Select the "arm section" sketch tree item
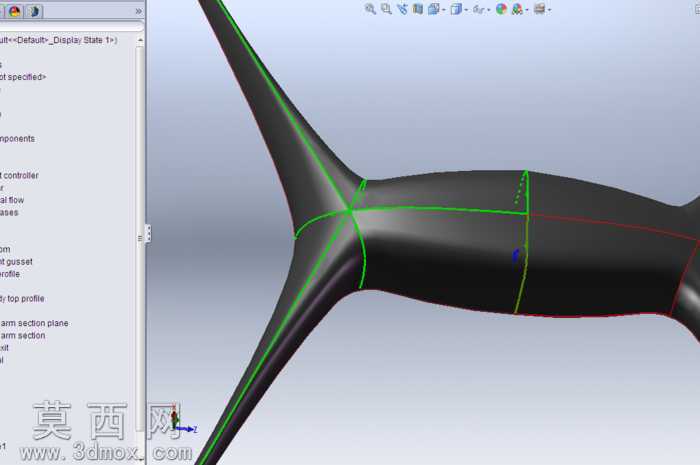 coord(23,336)
